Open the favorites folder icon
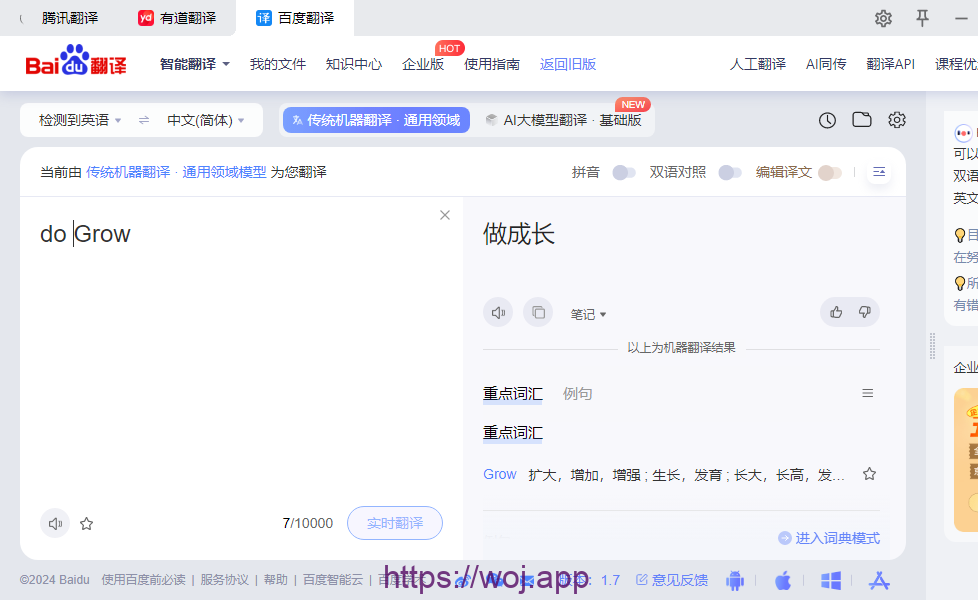978x600 pixels. coord(861,119)
